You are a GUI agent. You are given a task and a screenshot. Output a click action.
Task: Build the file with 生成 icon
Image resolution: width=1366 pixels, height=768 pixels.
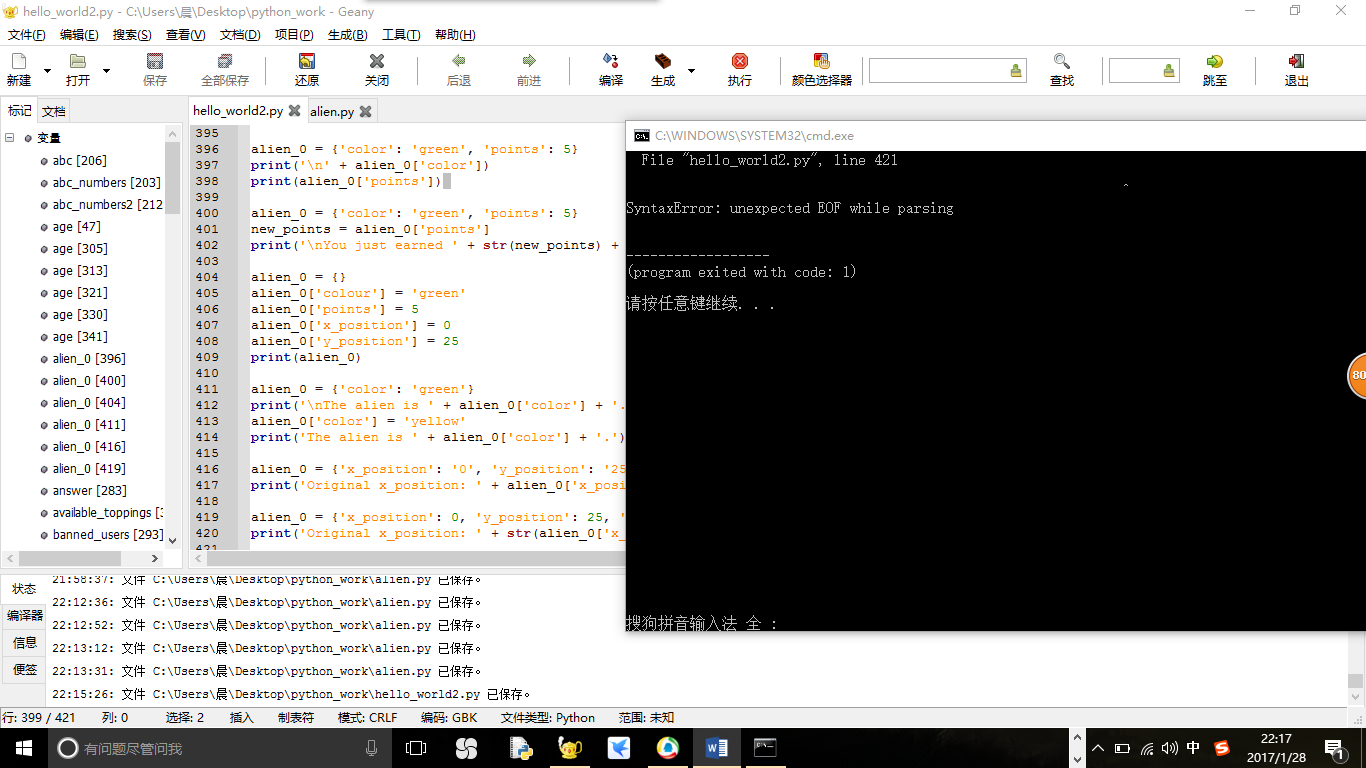[663, 69]
